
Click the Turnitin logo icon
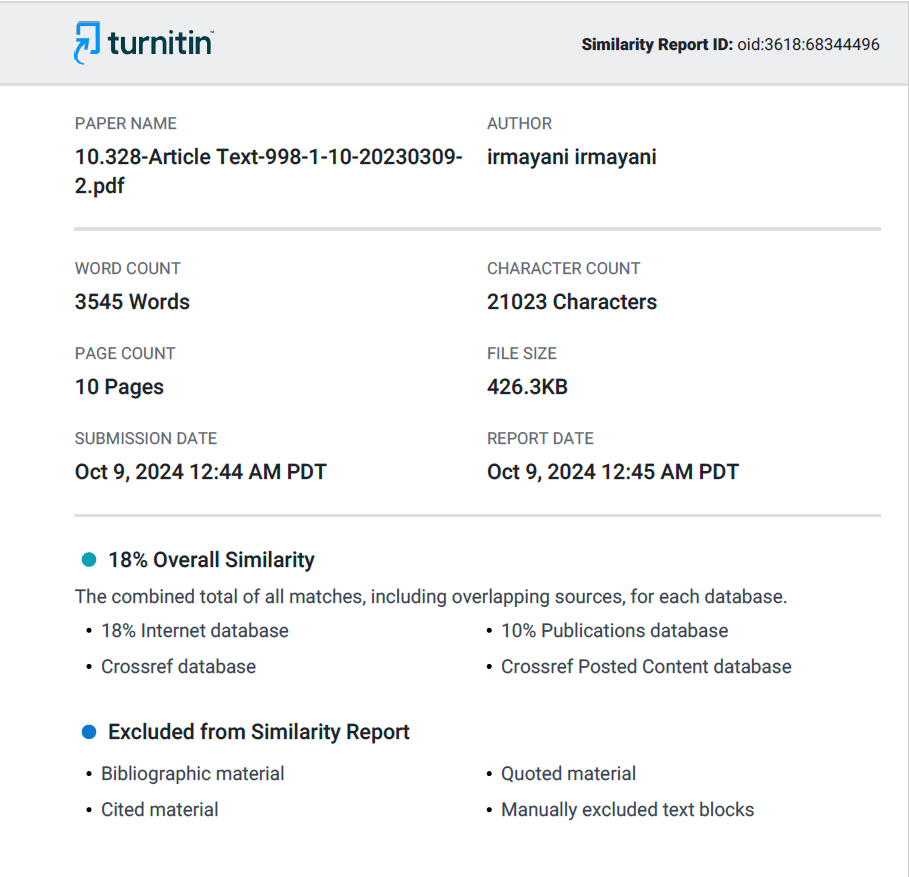pyautogui.click(x=87, y=43)
